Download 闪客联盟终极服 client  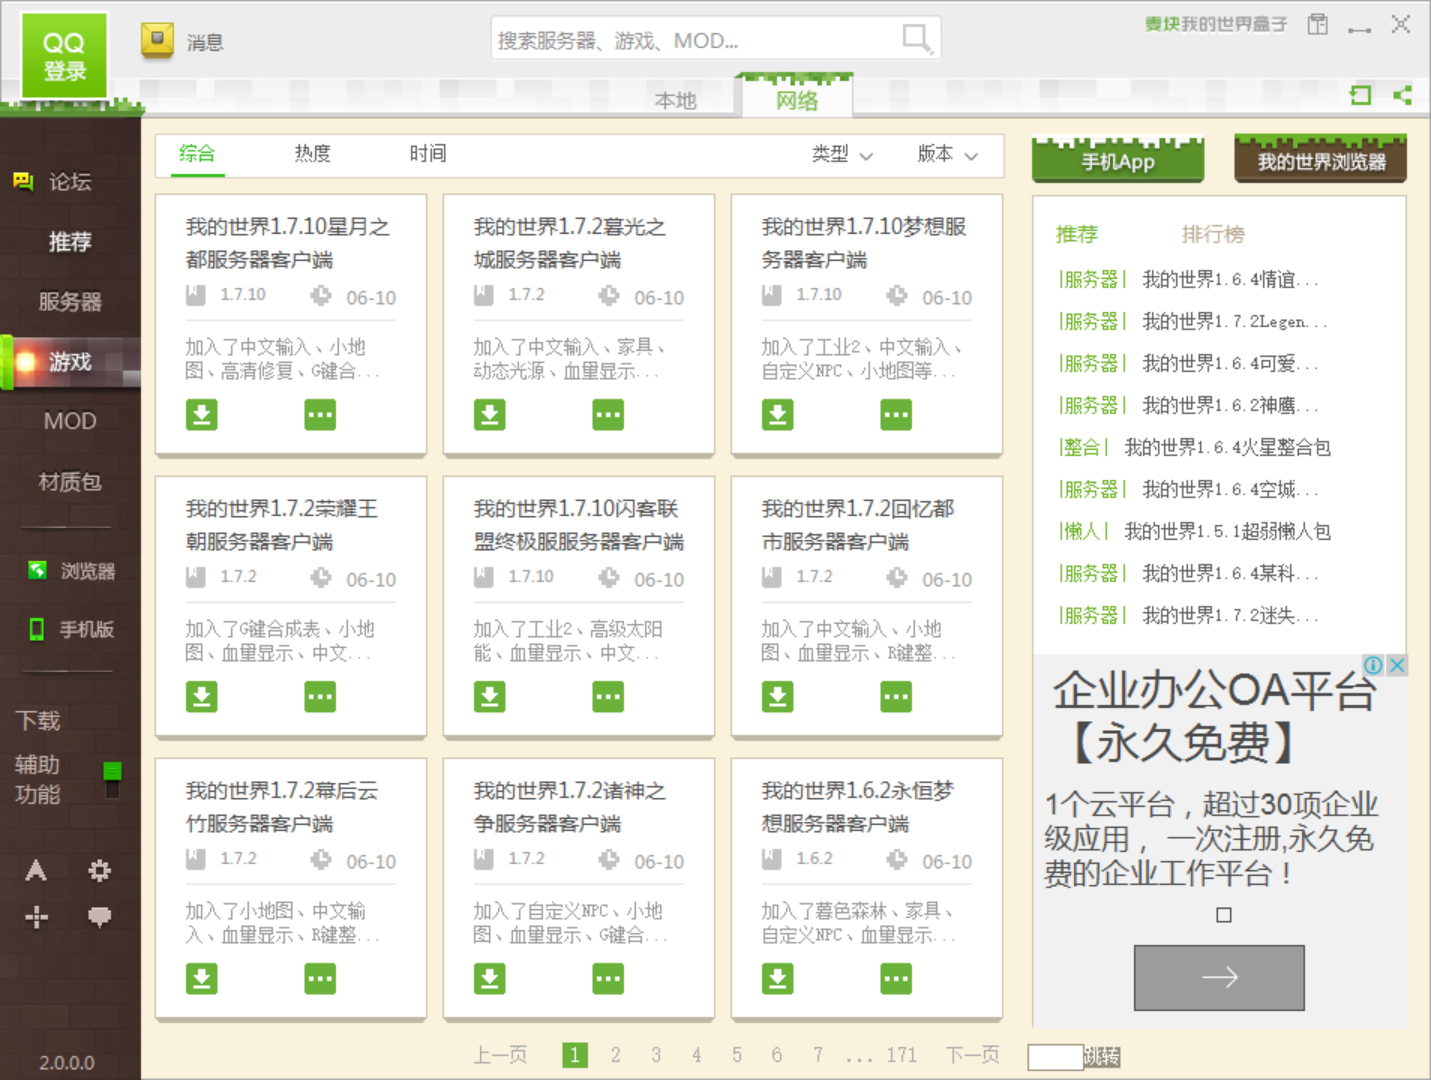click(489, 696)
